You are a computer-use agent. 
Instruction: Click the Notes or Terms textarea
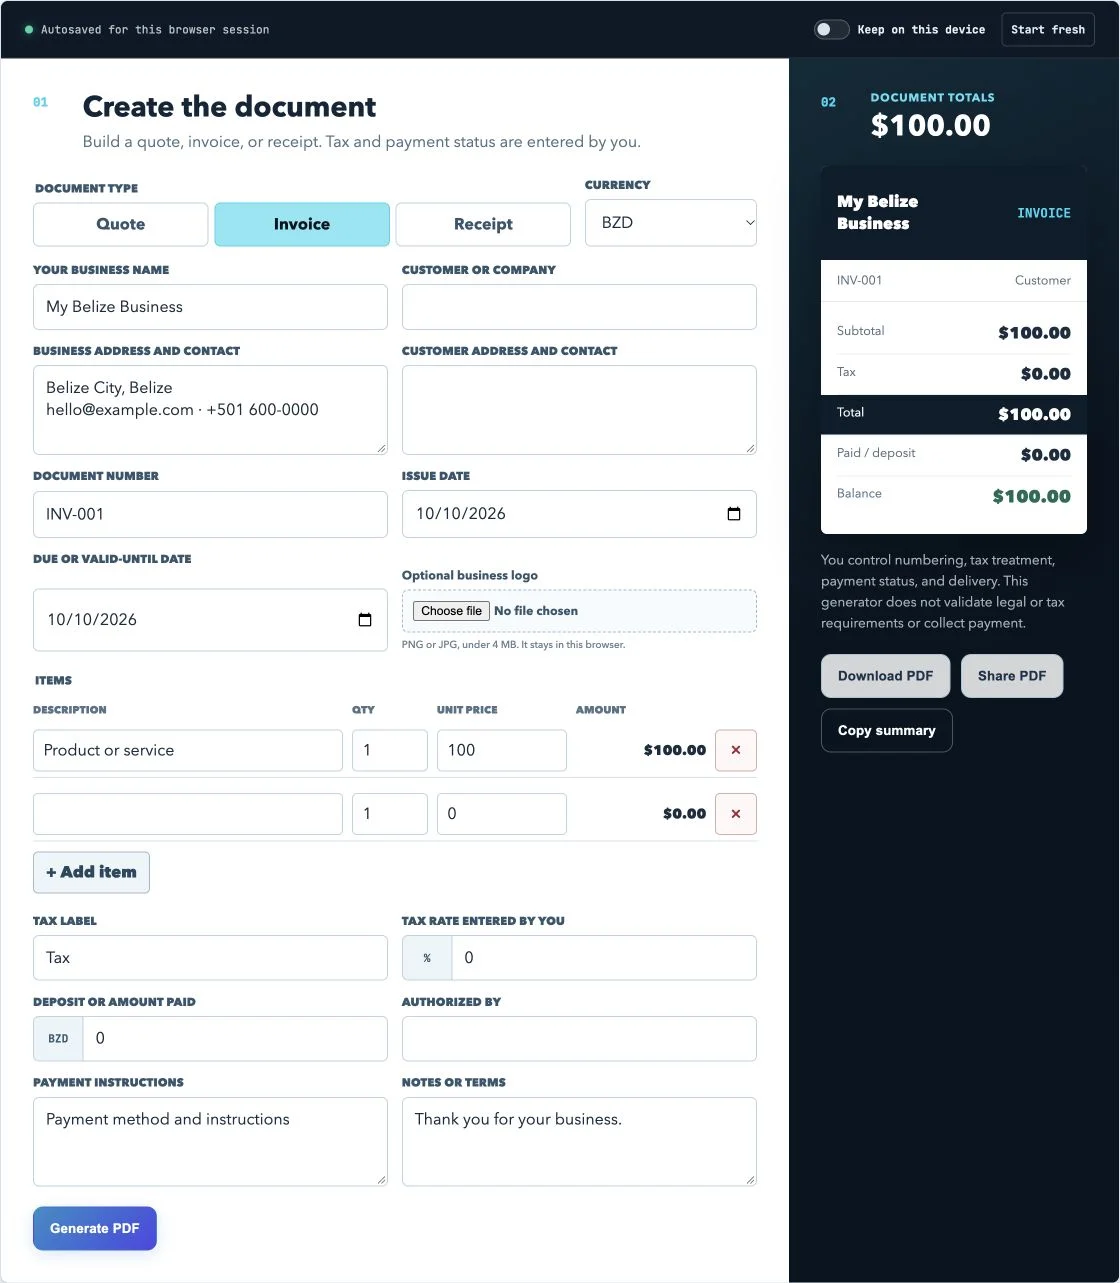coord(579,1142)
